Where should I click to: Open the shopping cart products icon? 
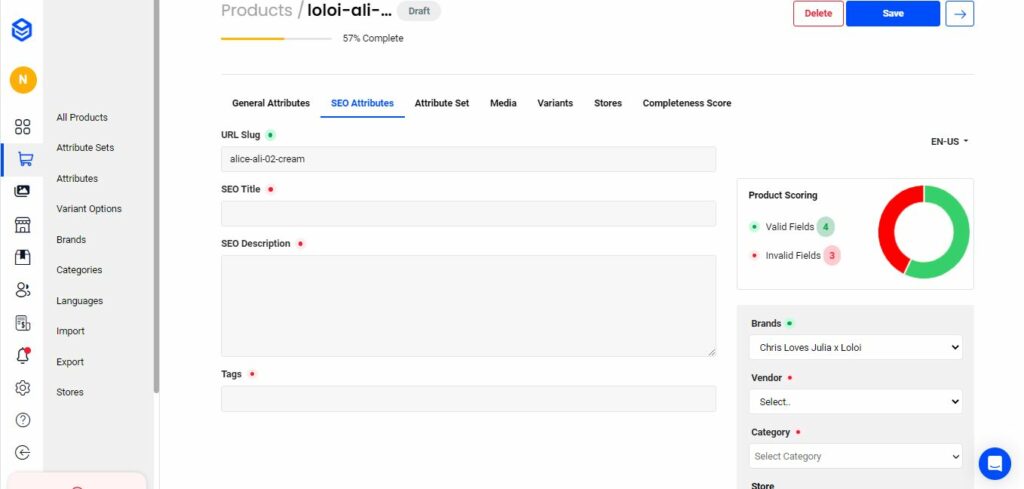22,159
